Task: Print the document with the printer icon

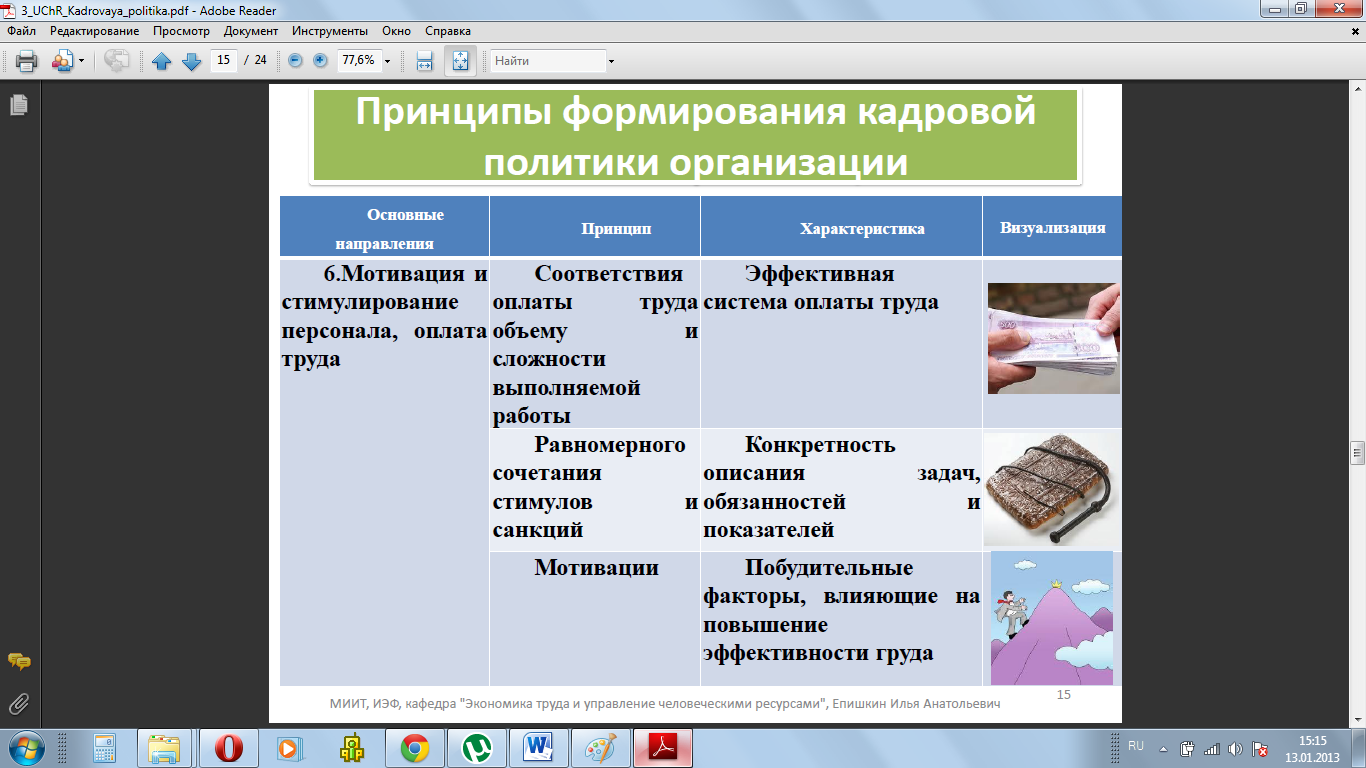Action: [x=26, y=61]
